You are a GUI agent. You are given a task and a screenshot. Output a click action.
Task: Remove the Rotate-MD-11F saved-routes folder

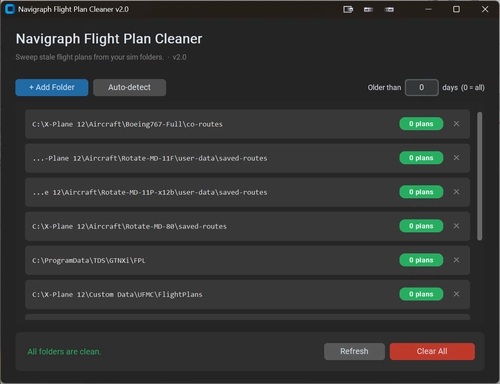(x=456, y=158)
